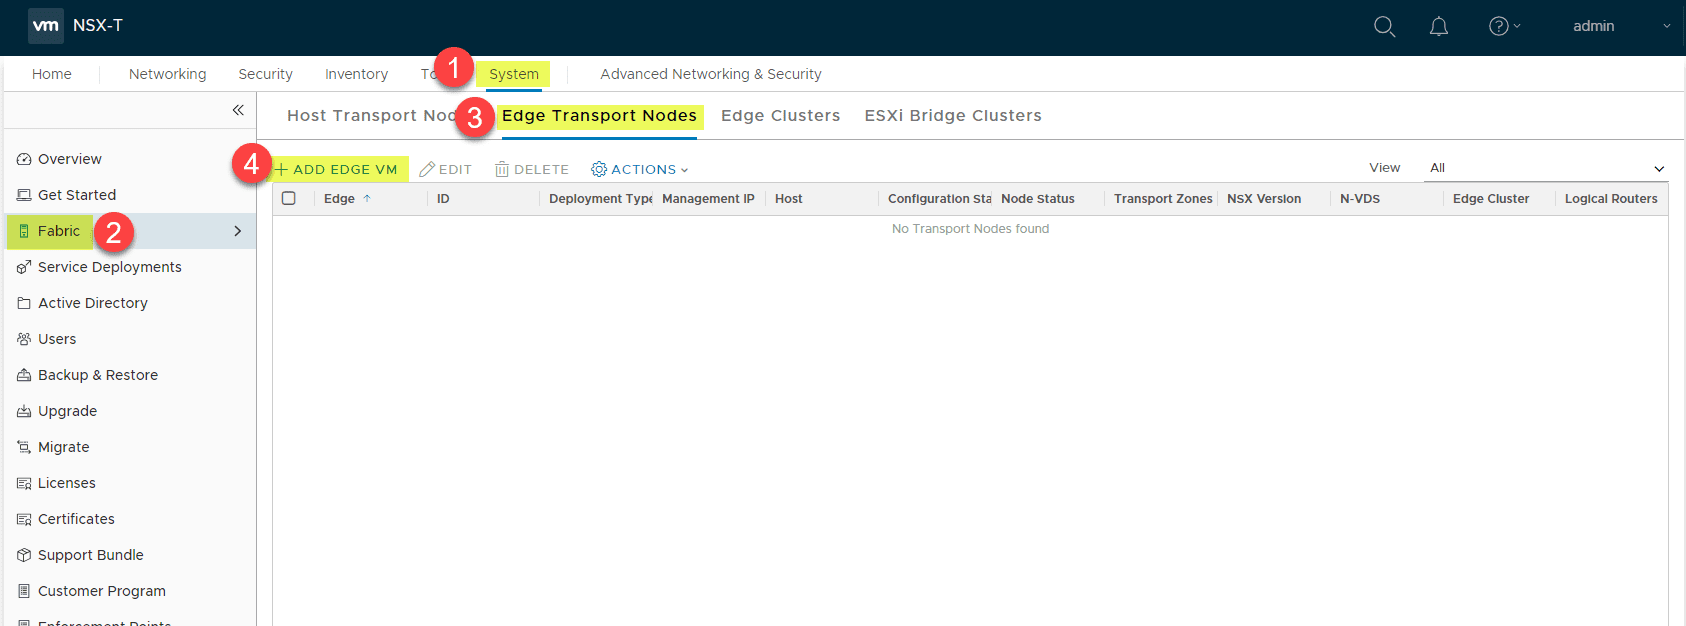The height and width of the screenshot is (626, 1686).
Task: Click the Support Bundle box icon
Action: [x=24, y=555]
